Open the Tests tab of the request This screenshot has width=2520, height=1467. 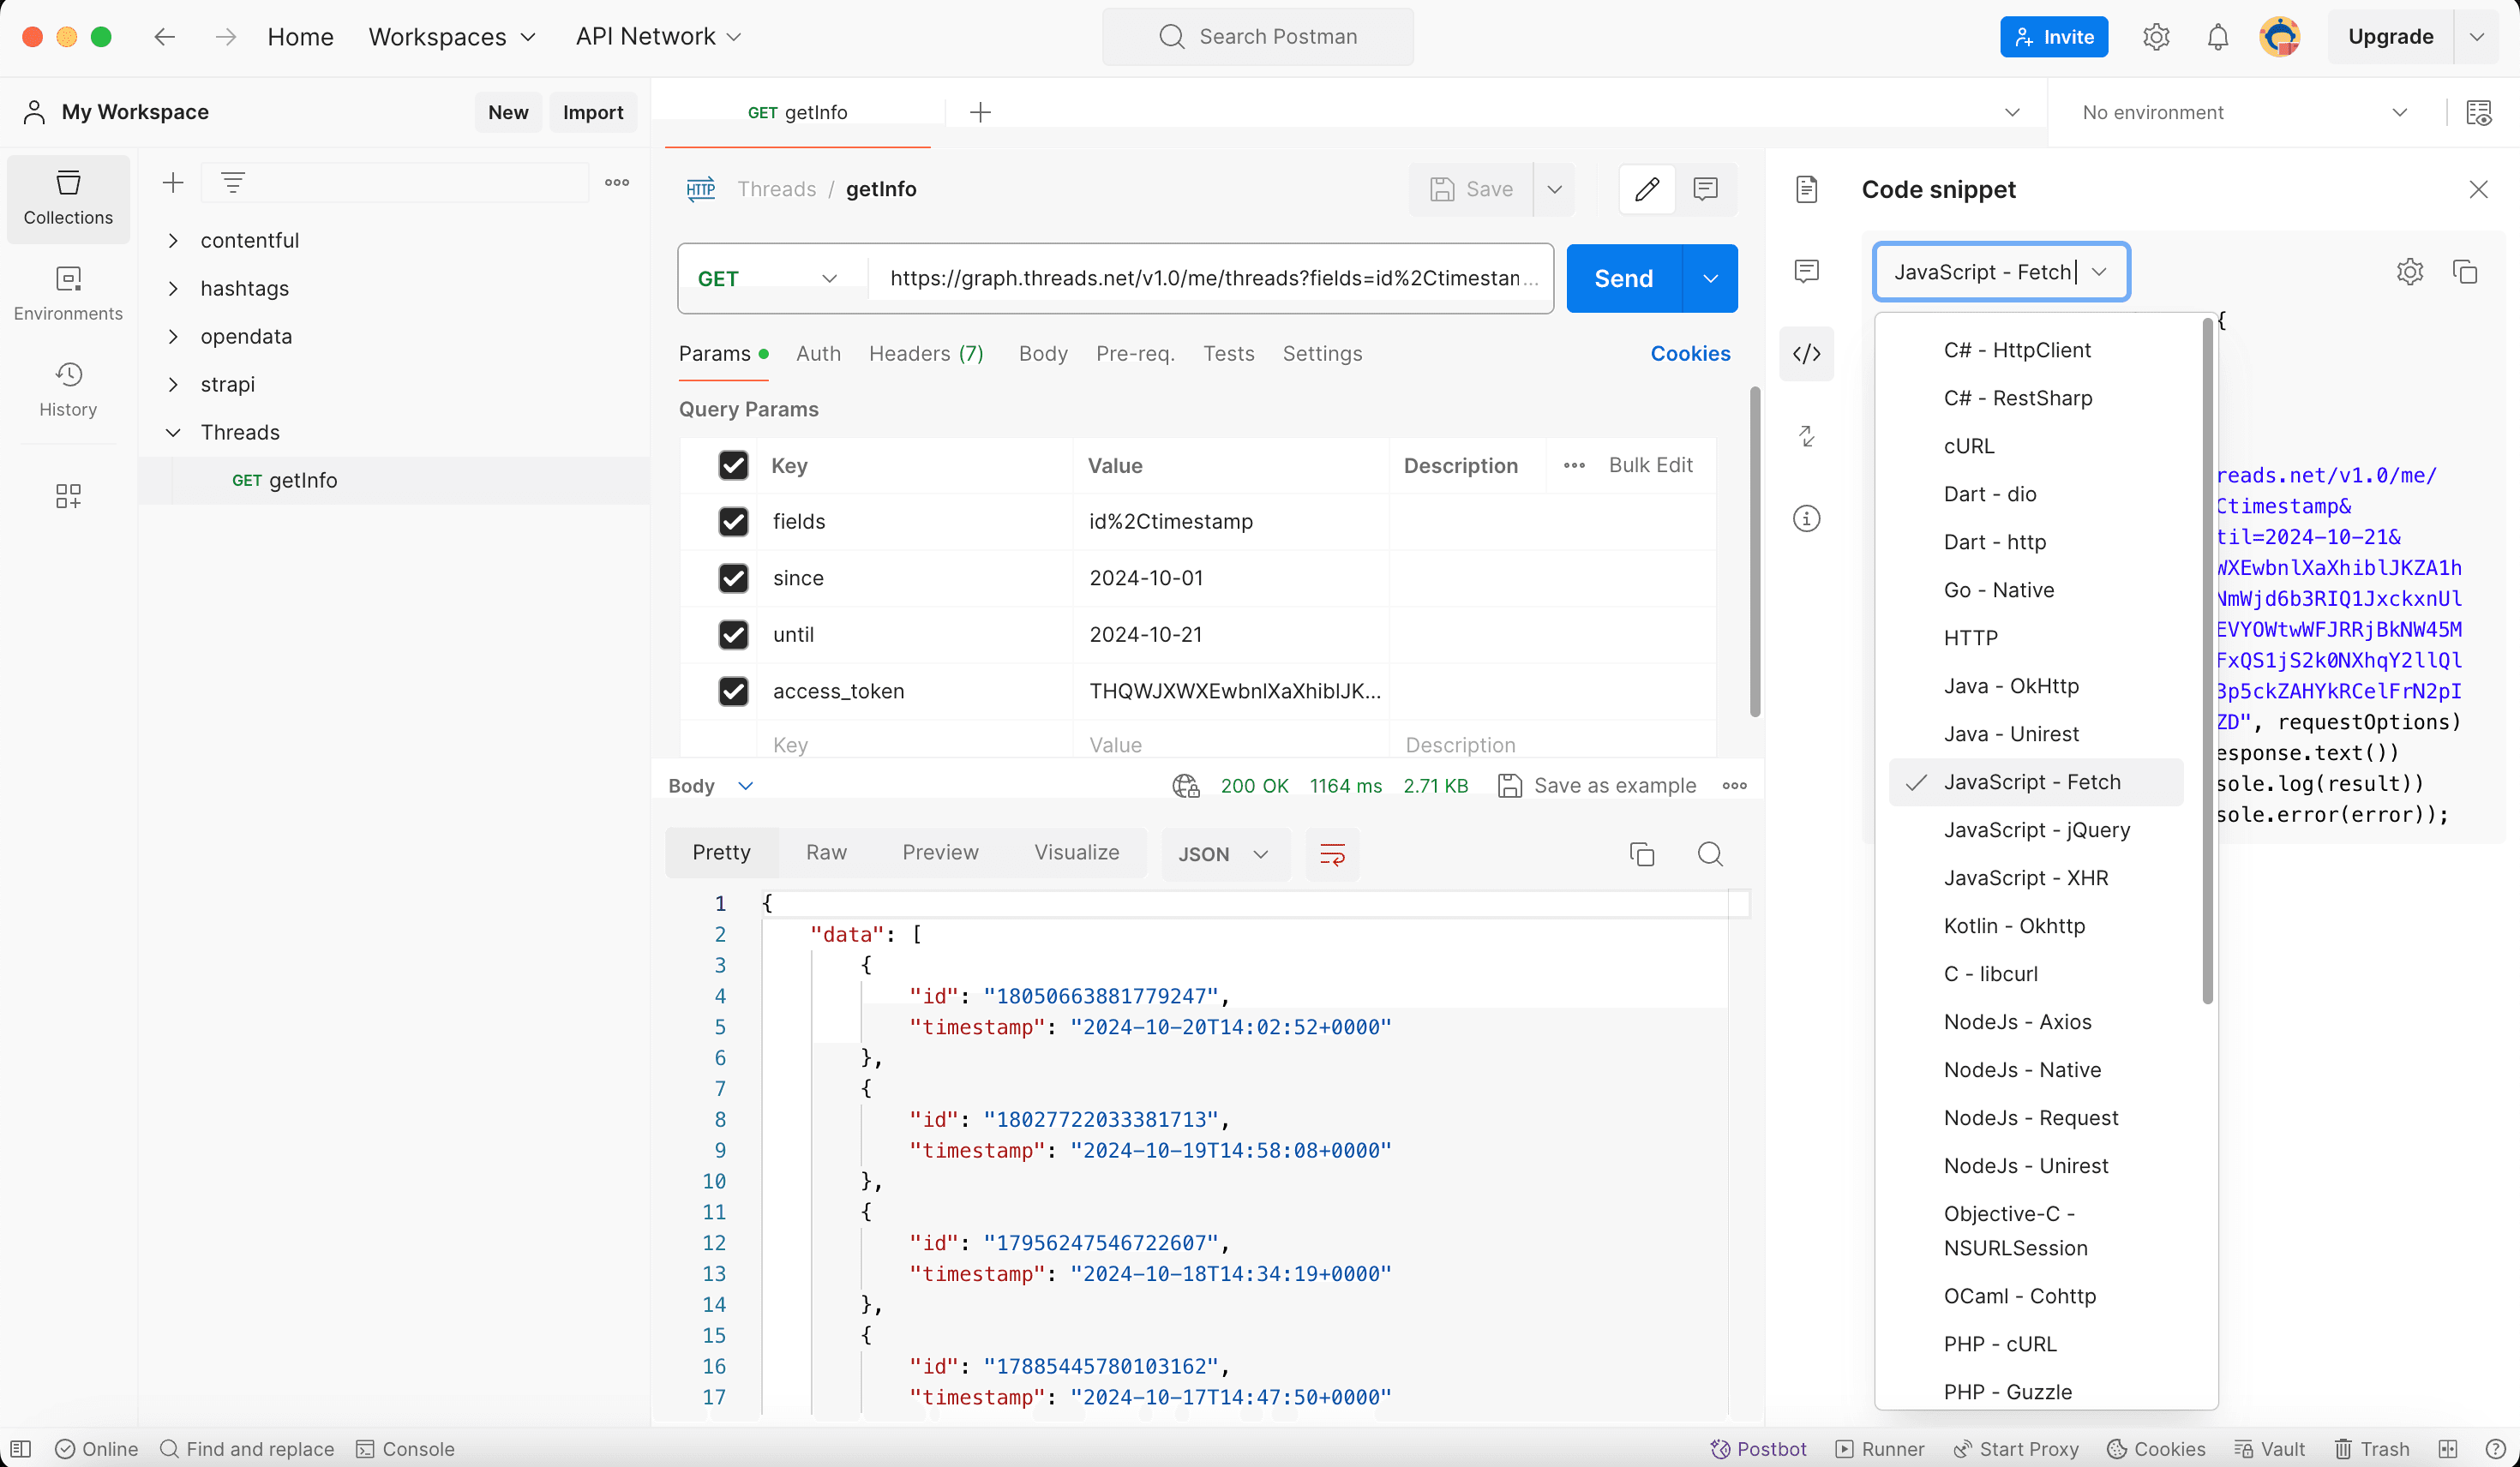point(1228,353)
